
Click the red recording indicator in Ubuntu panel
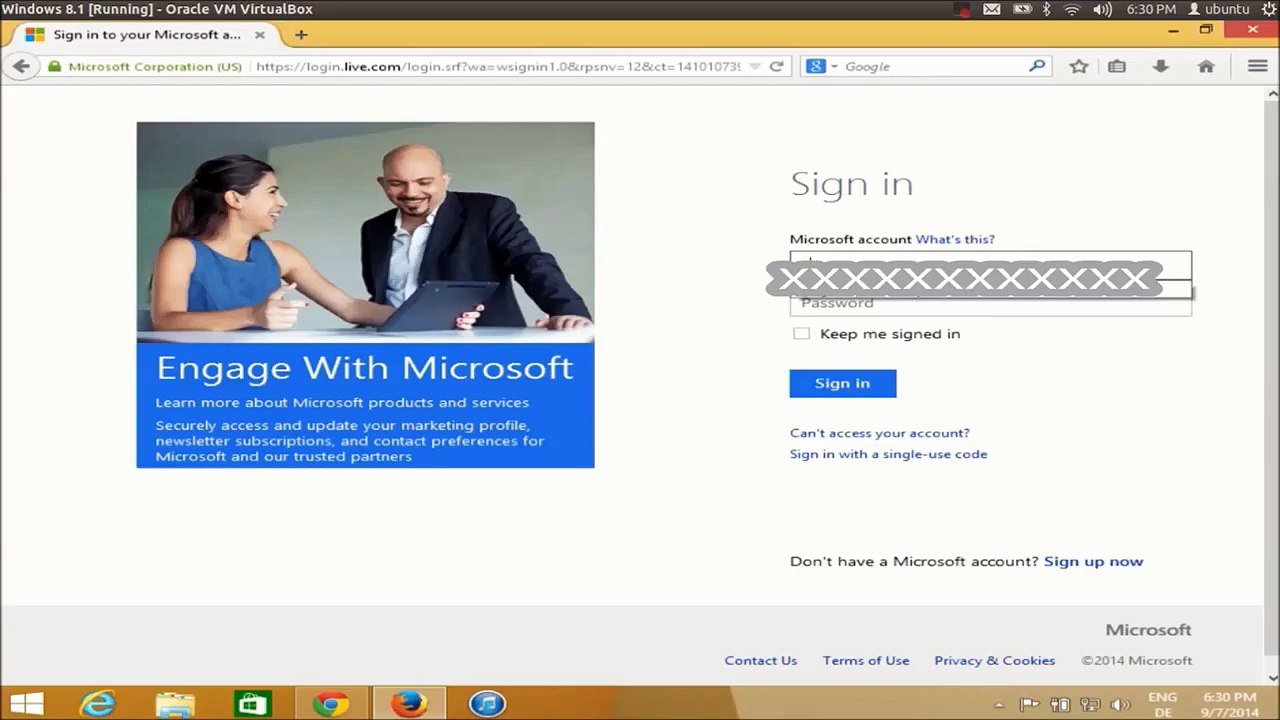click(962, 10)
